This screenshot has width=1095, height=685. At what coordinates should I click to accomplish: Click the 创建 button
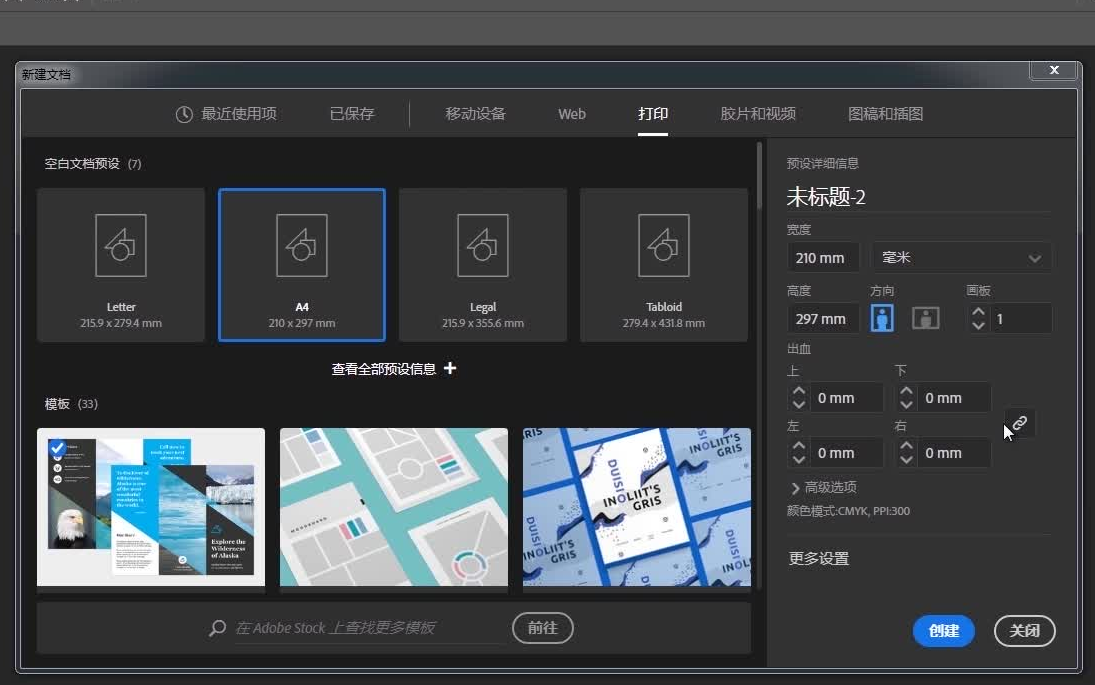pos(943,631)
